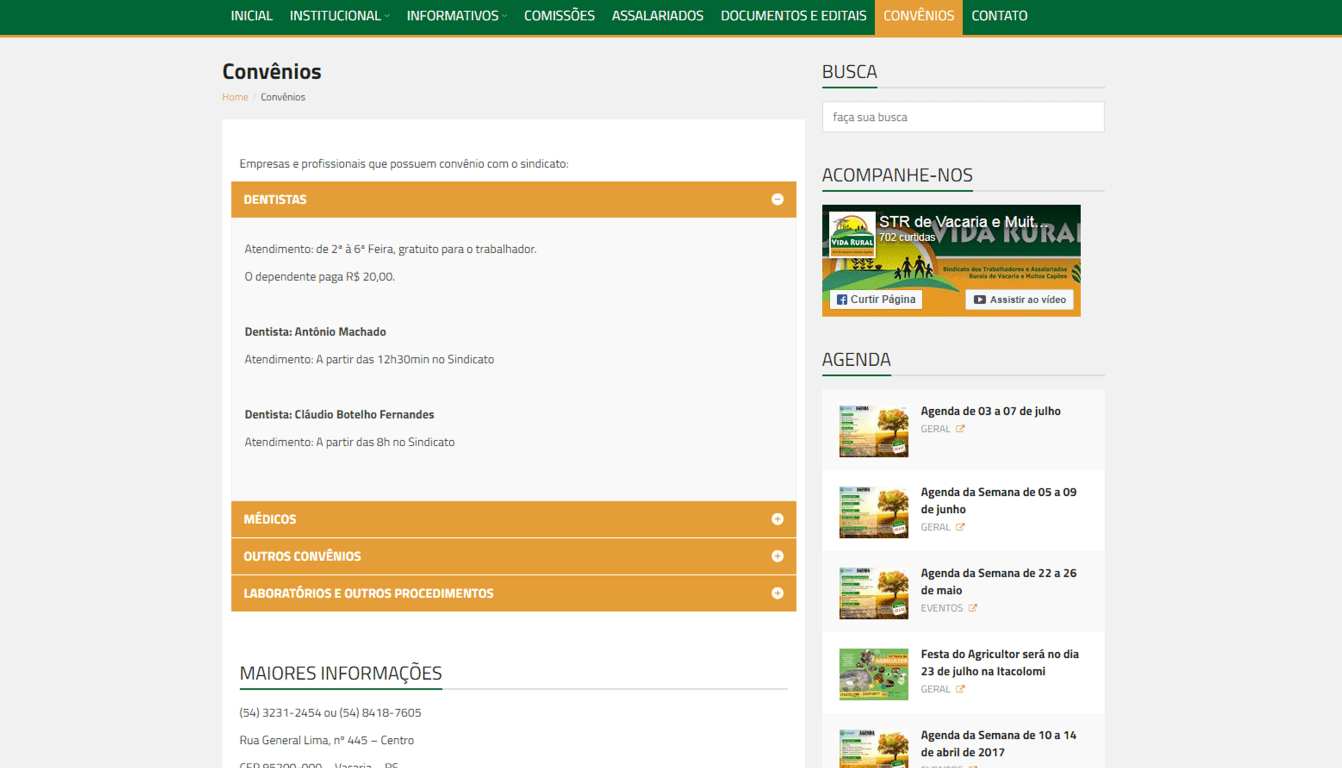The width and height of the screenshot is (1342, 768).
Task: Click the Festa do Agricultor thumbnail
Action: click(874, 674)
